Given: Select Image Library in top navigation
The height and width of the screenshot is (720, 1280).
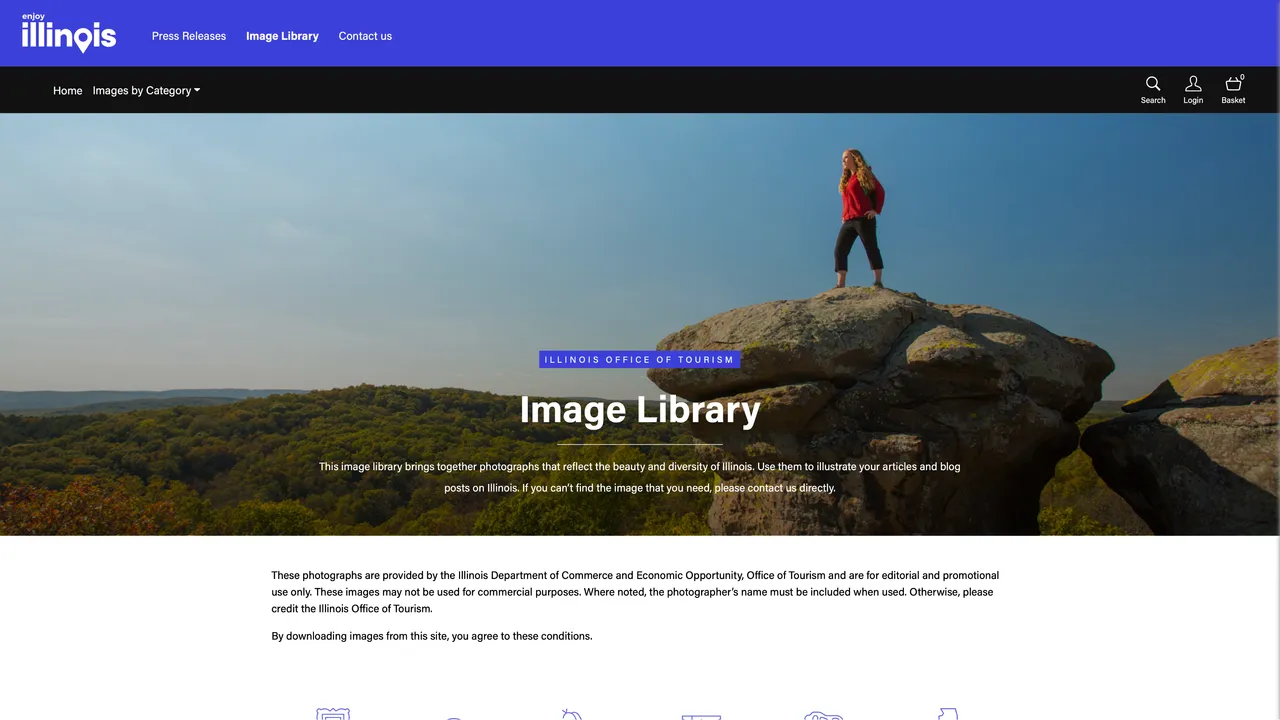Looking at the screenshot, I should point(282,36).
